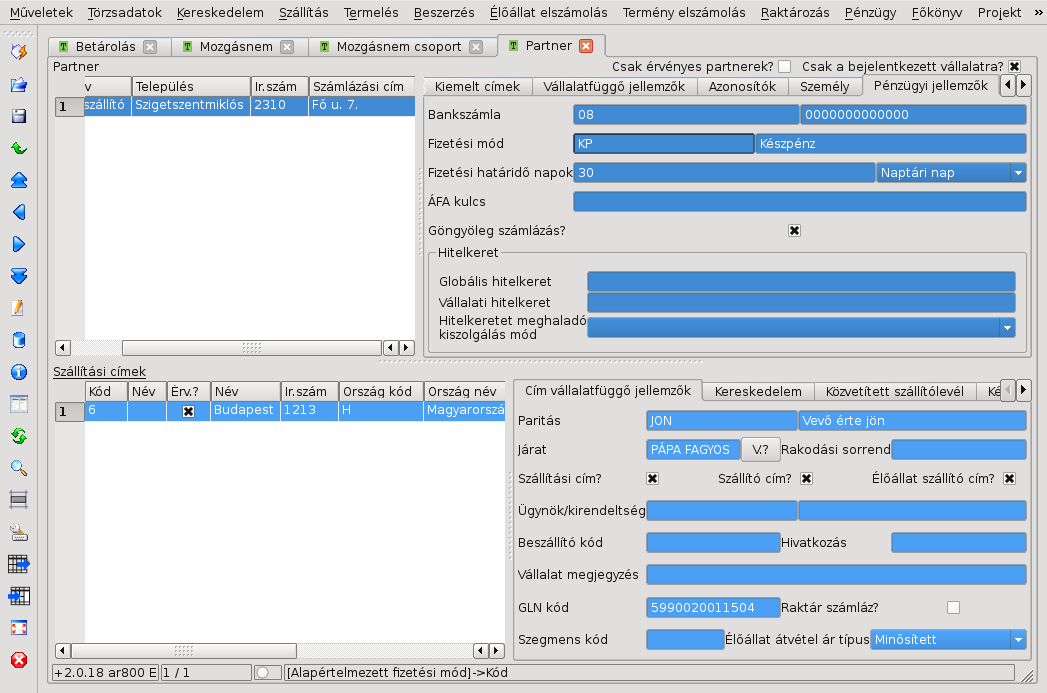This screenshot has width=1047, height=693.
Task: Click the magnifying glass search icon
Action: (18, 468)
